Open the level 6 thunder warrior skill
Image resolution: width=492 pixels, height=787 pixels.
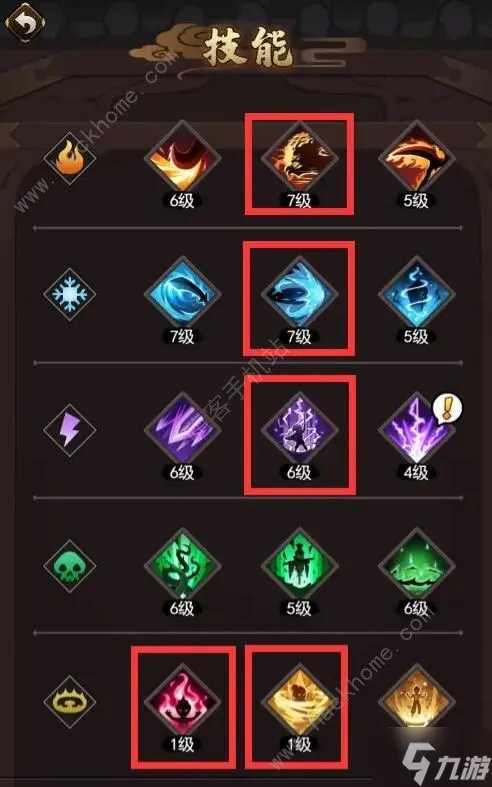coord(299,430)
